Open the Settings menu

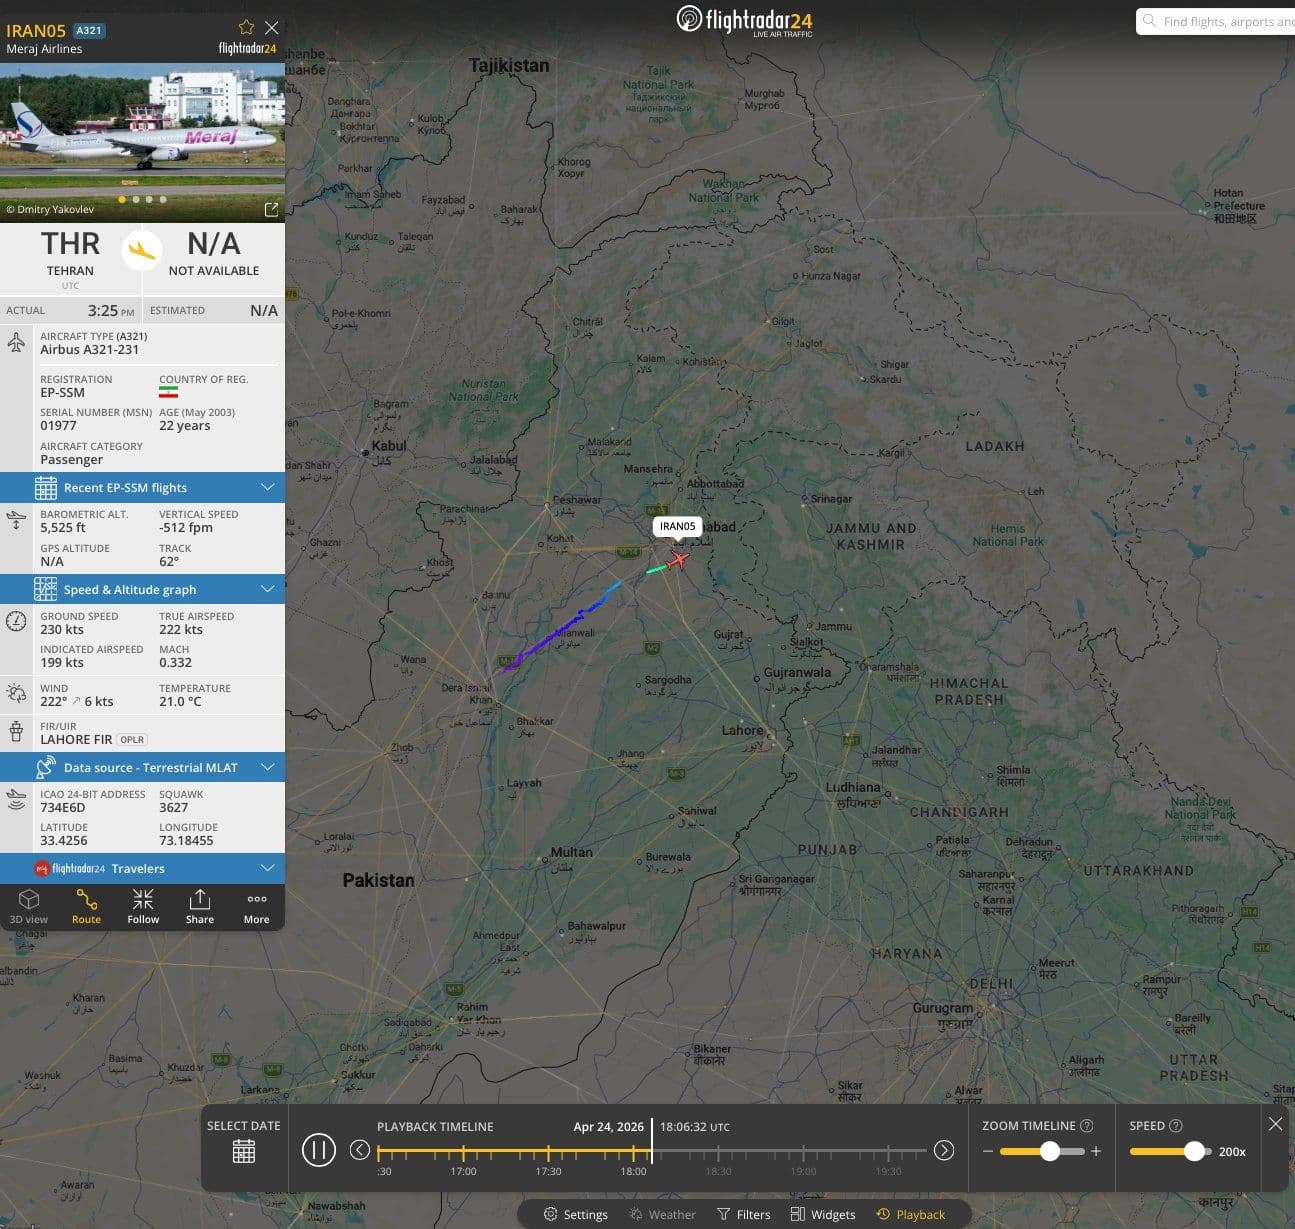(575, 1214)
